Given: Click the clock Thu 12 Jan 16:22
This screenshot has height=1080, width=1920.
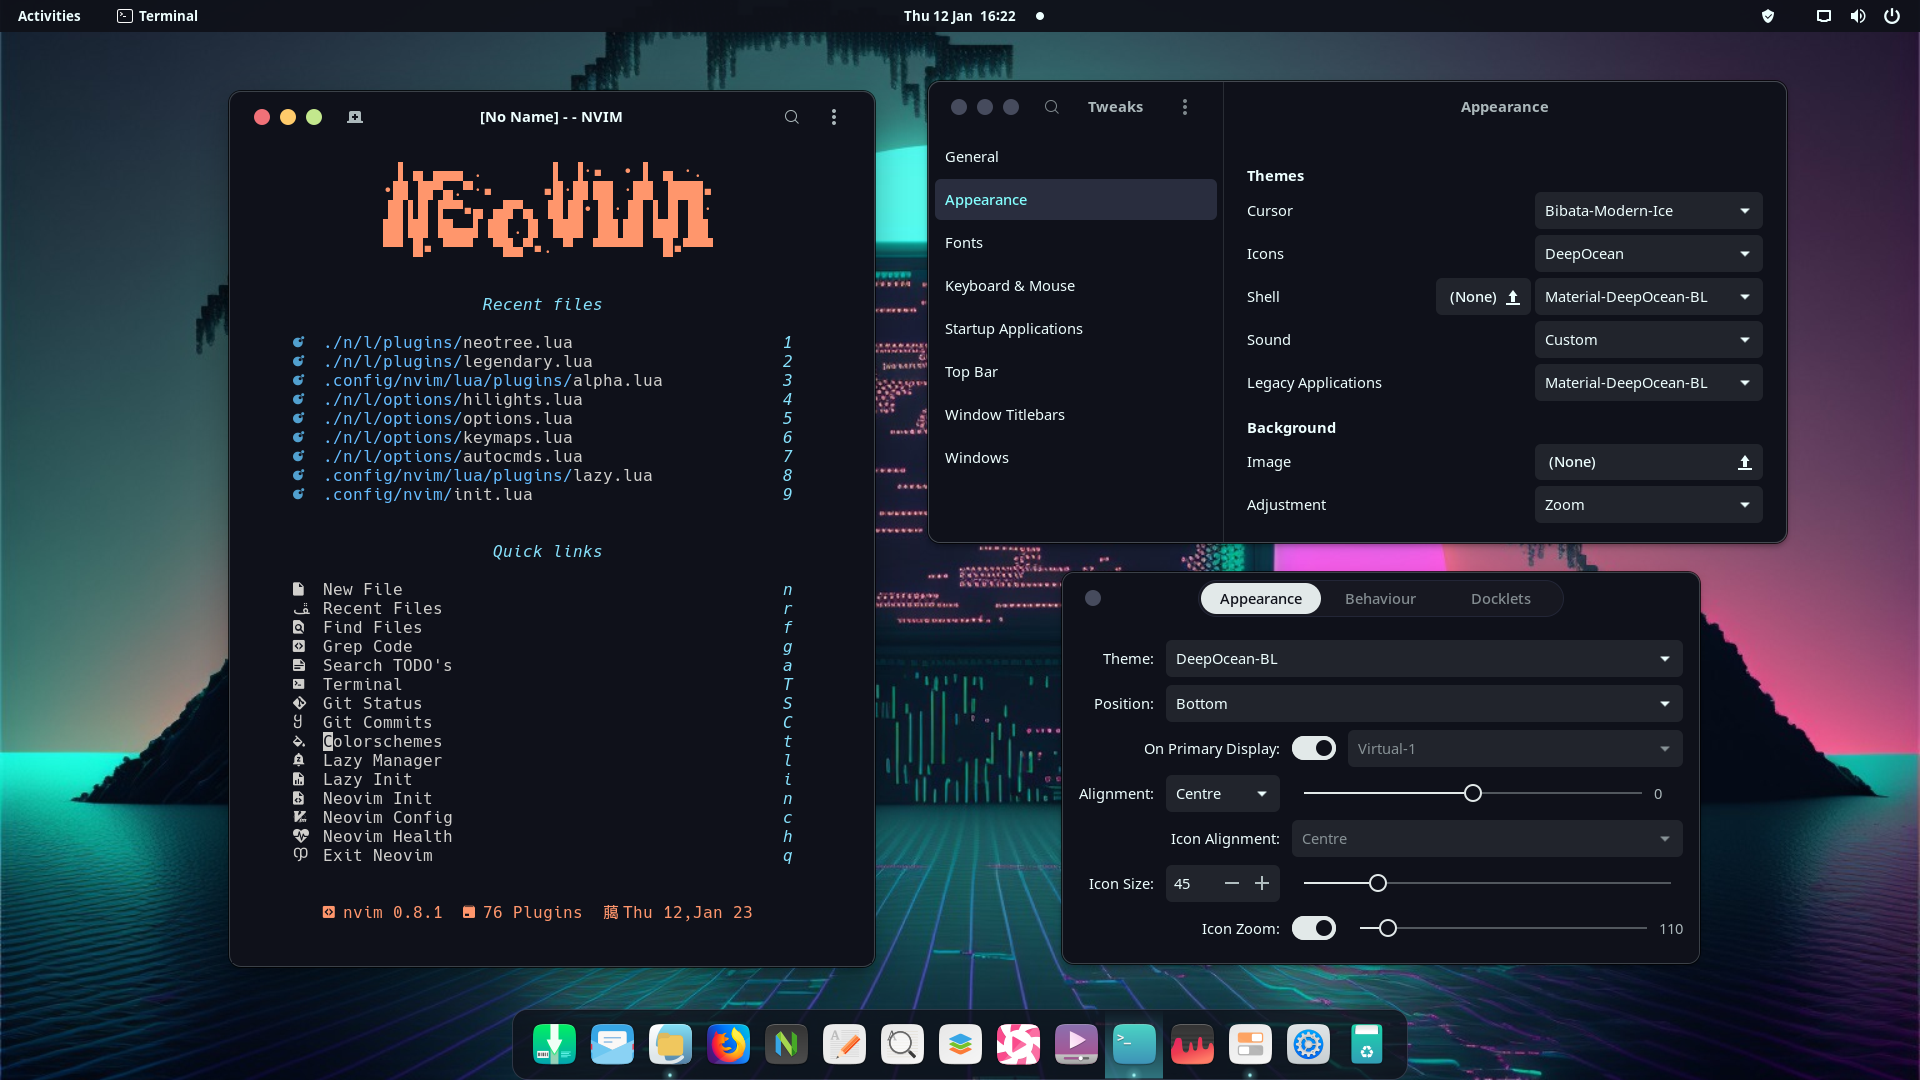Looking at the screenshot, I should [959, 16].
